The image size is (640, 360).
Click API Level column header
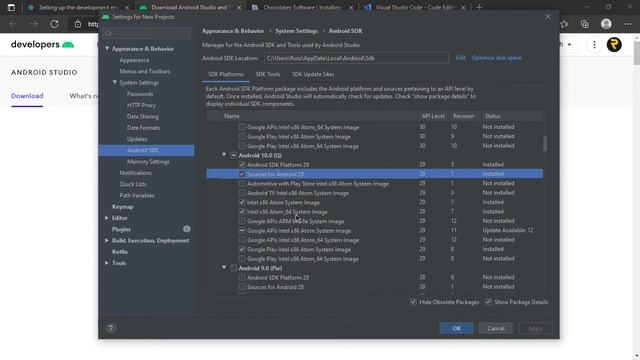coord(433,116)
